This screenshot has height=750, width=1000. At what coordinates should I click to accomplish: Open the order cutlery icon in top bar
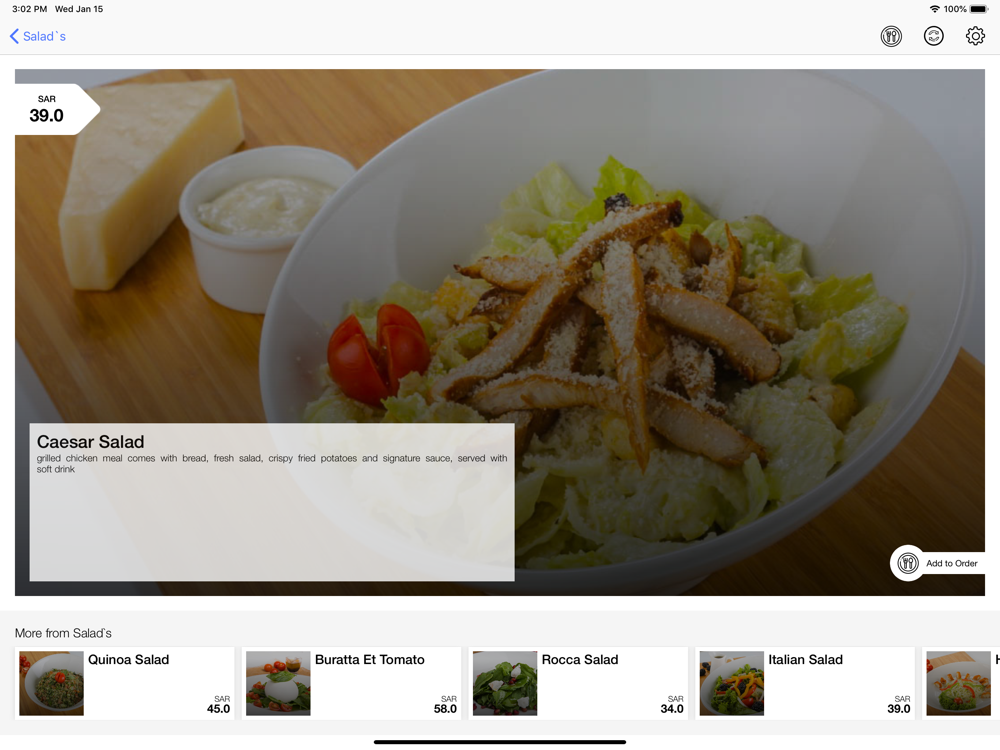coord(891,36)
